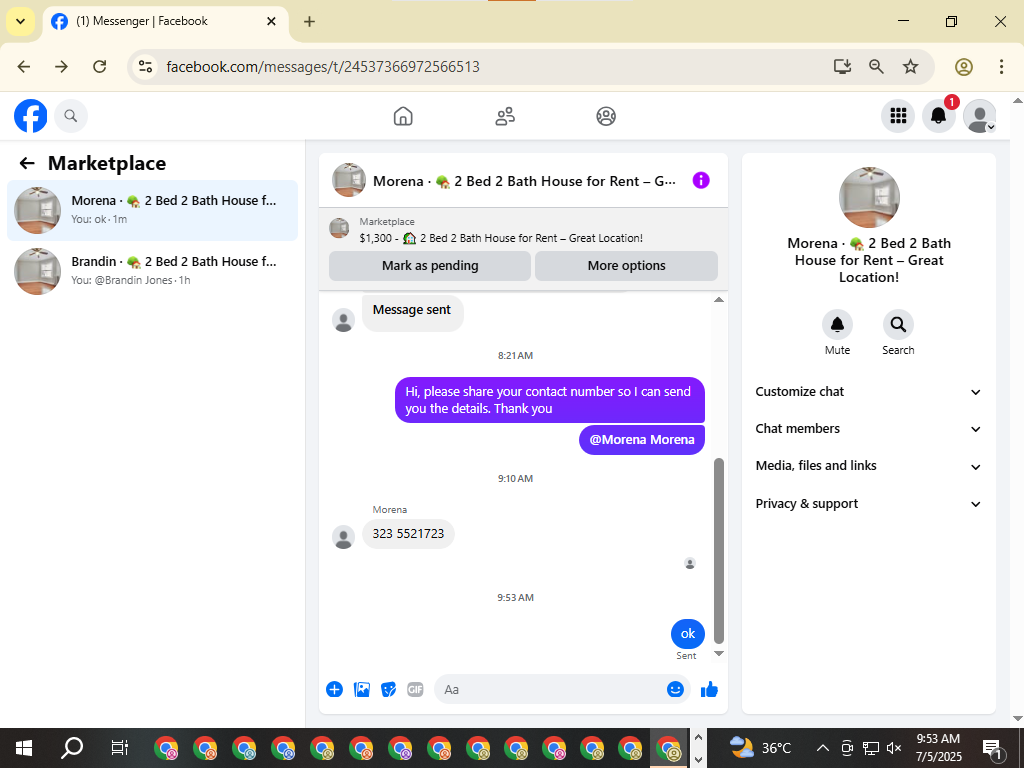The width and height of the screenshot is (1024, 768).
Task: Click Mark as pending button
Action: click(x=430, y=266)
